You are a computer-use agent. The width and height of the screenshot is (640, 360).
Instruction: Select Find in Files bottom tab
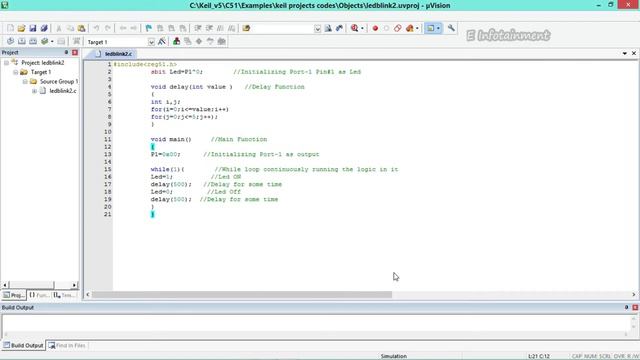[x=67, y=345]
